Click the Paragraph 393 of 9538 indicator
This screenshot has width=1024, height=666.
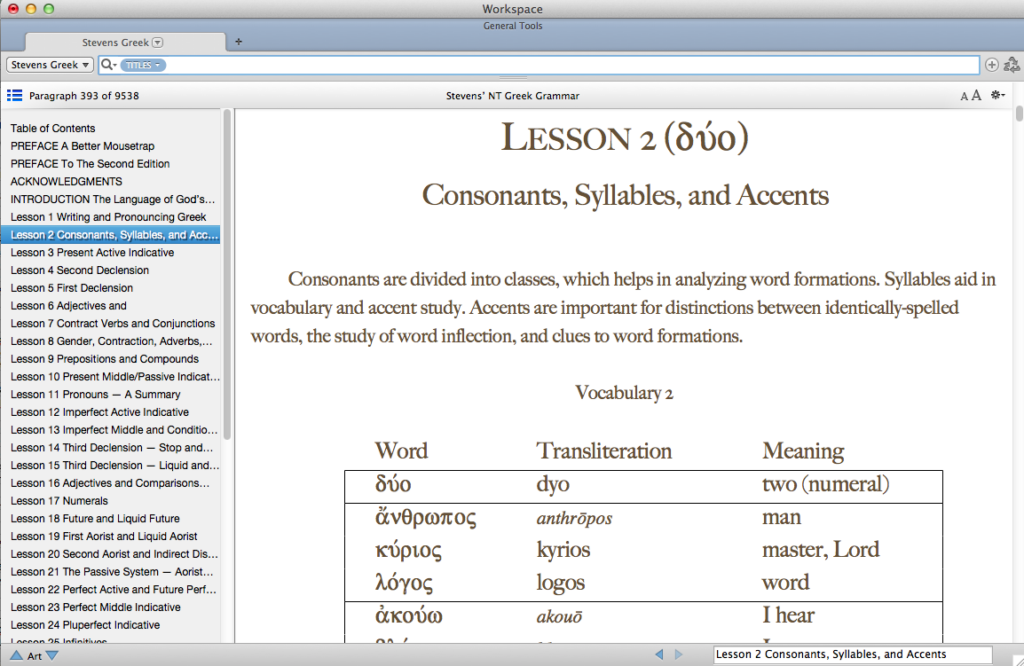(x=84, y=96)
